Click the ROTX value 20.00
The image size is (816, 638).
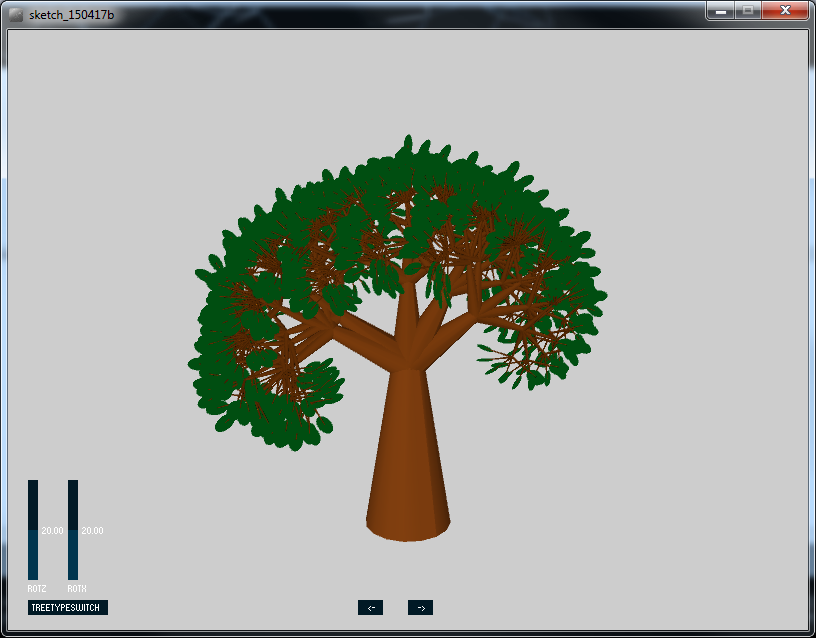click(93, 530)
